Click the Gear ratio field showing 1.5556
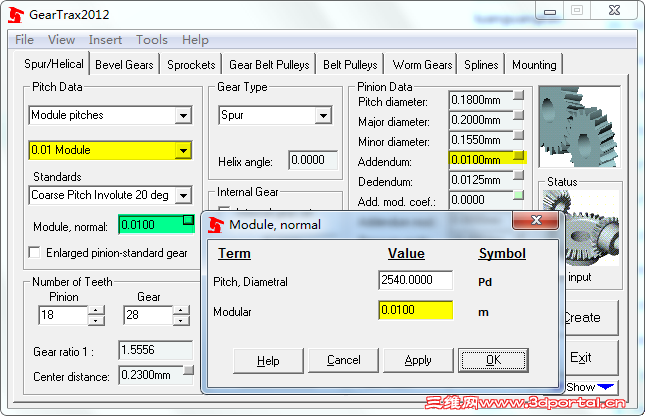 [x=155, y=350]
